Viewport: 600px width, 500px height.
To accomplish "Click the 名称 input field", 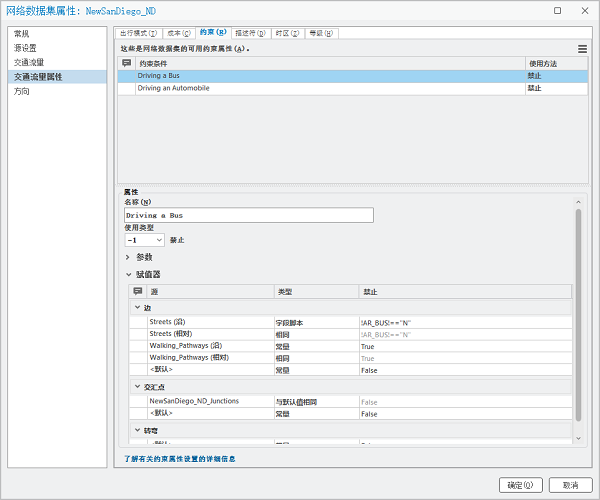I will point(248,215).
